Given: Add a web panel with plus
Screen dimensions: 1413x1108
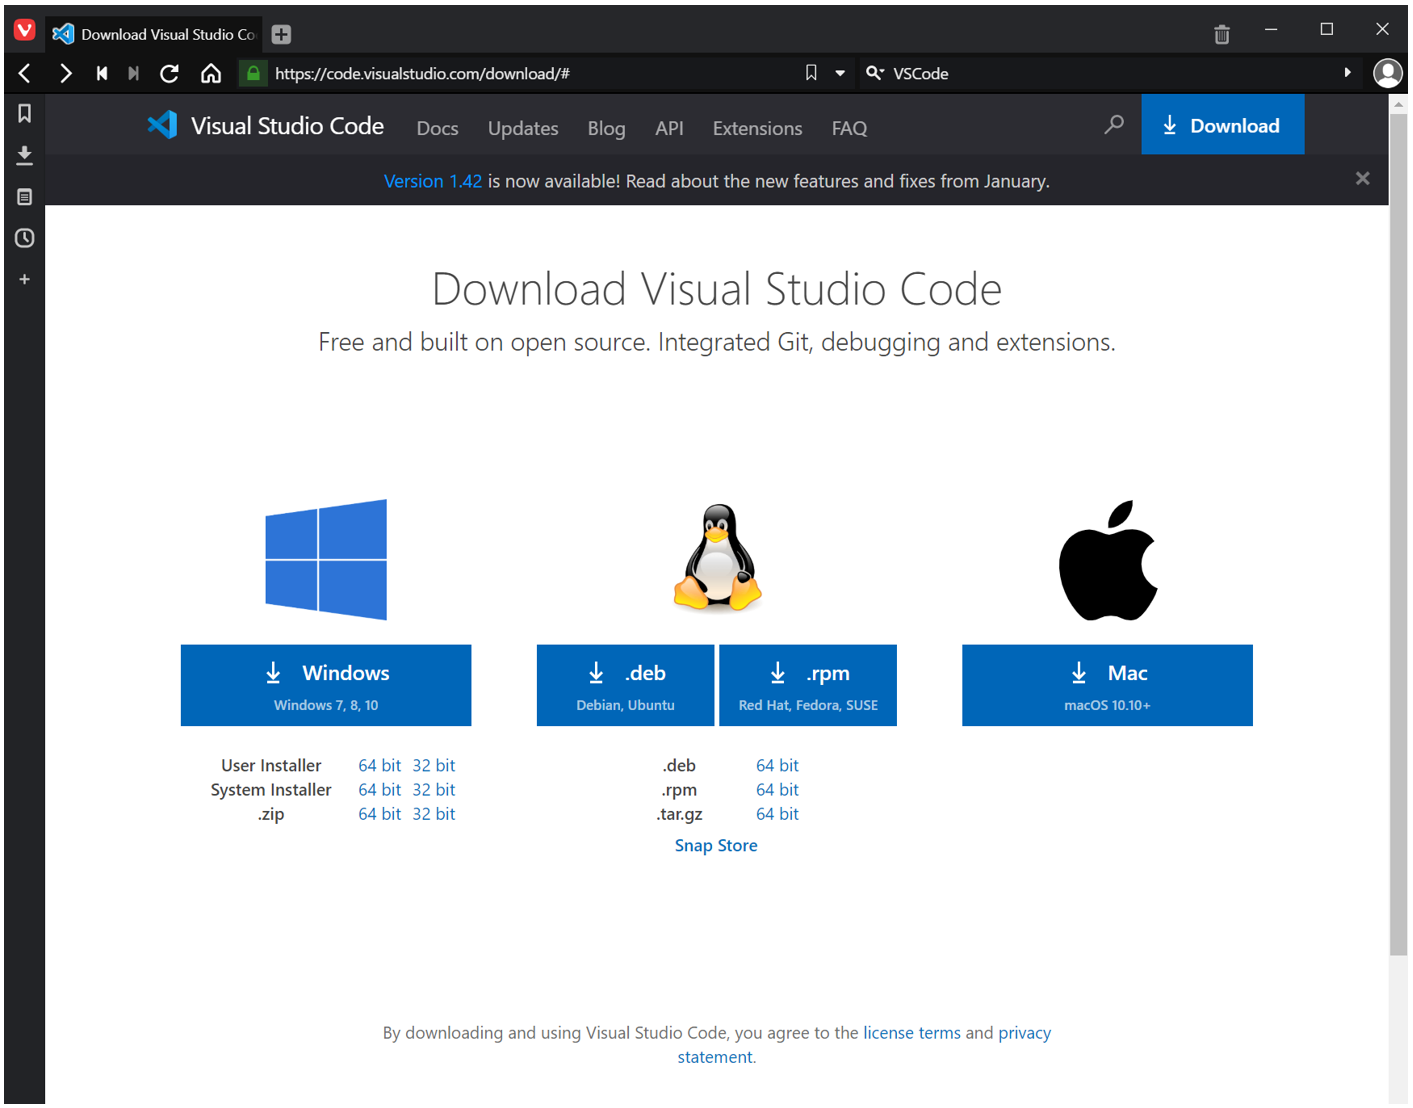Looking at the screenshot, I should pos(25,279).
